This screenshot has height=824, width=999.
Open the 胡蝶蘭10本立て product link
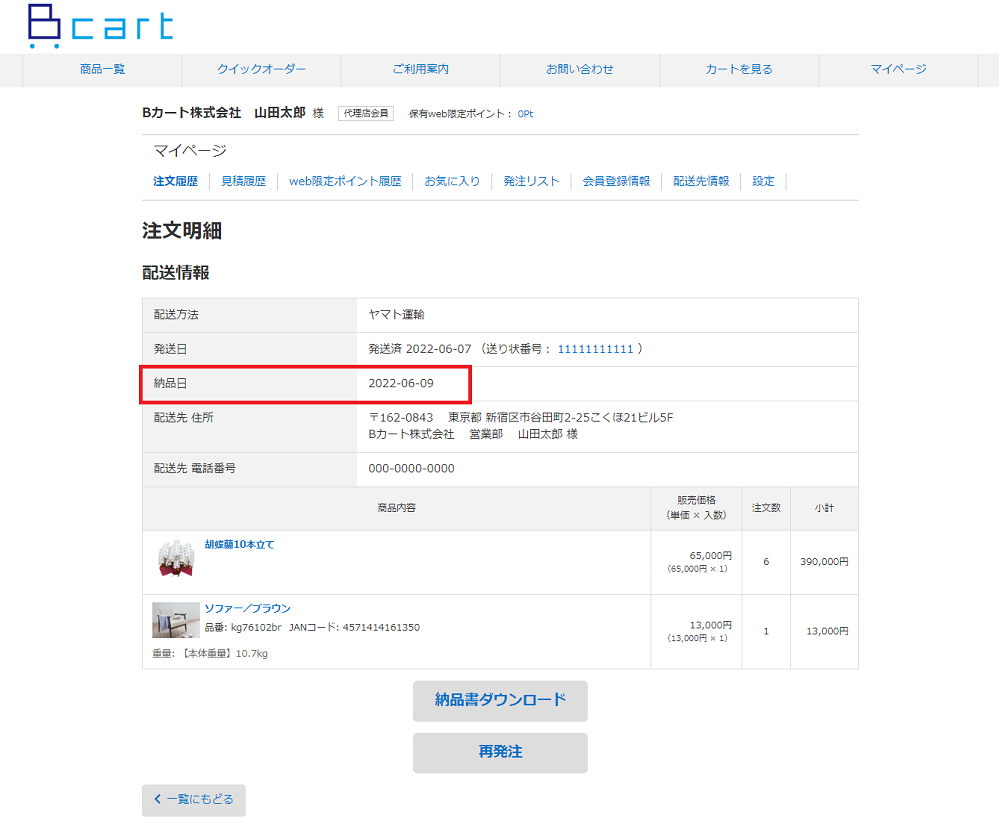coord(240,545)
